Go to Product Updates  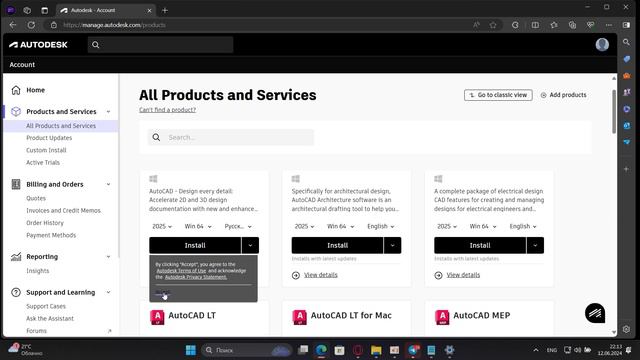49,138
